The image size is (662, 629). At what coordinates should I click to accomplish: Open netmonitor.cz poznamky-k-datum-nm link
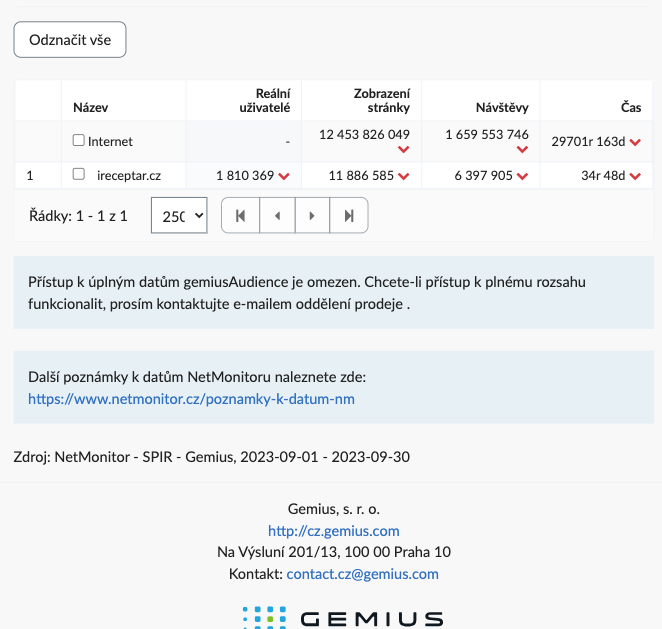pos(191,399)
